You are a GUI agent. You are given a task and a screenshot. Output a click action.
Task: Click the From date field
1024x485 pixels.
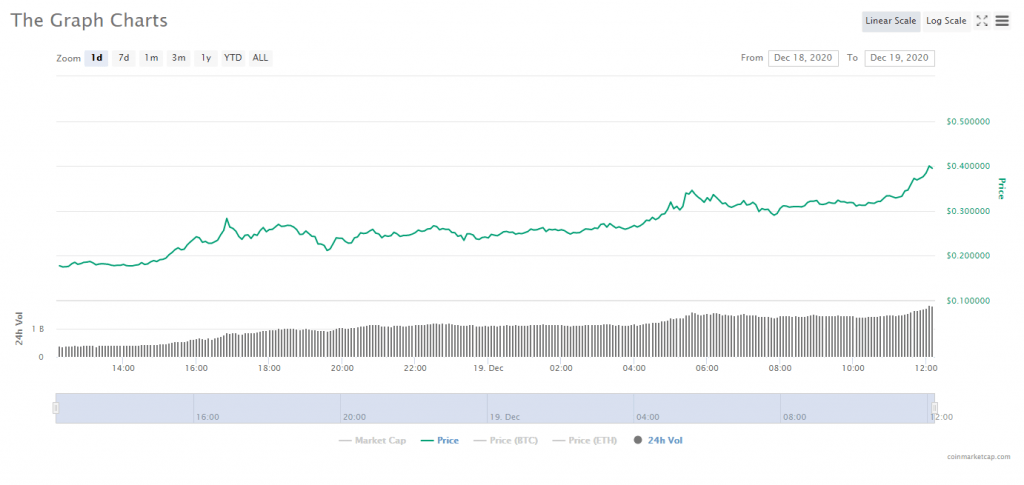click(803, 58)
